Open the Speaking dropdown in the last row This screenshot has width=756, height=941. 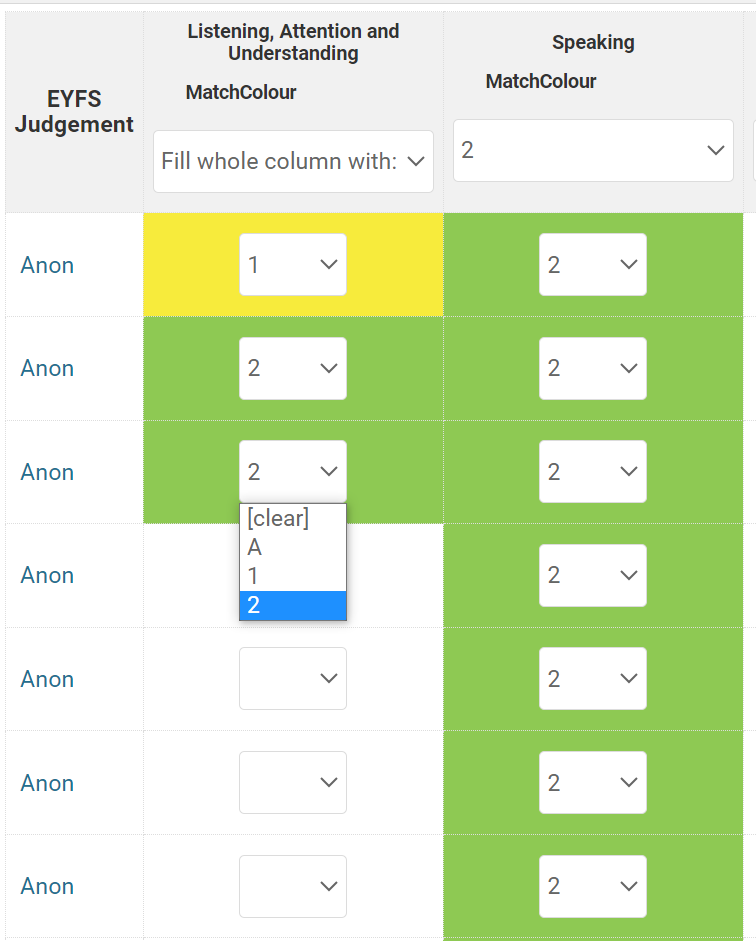tap(593, 886)
